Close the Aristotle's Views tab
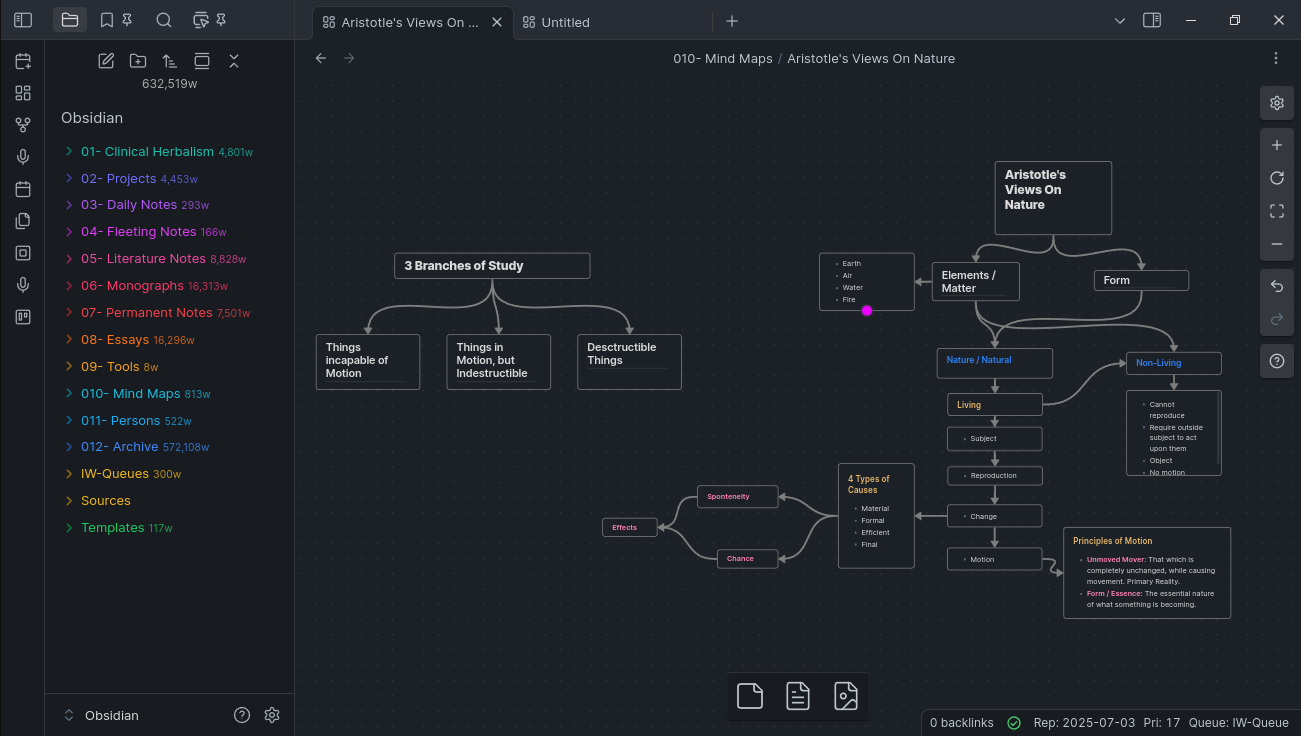Image resolution: width=1301 pixels, height=736 pixels. [497, 22]
